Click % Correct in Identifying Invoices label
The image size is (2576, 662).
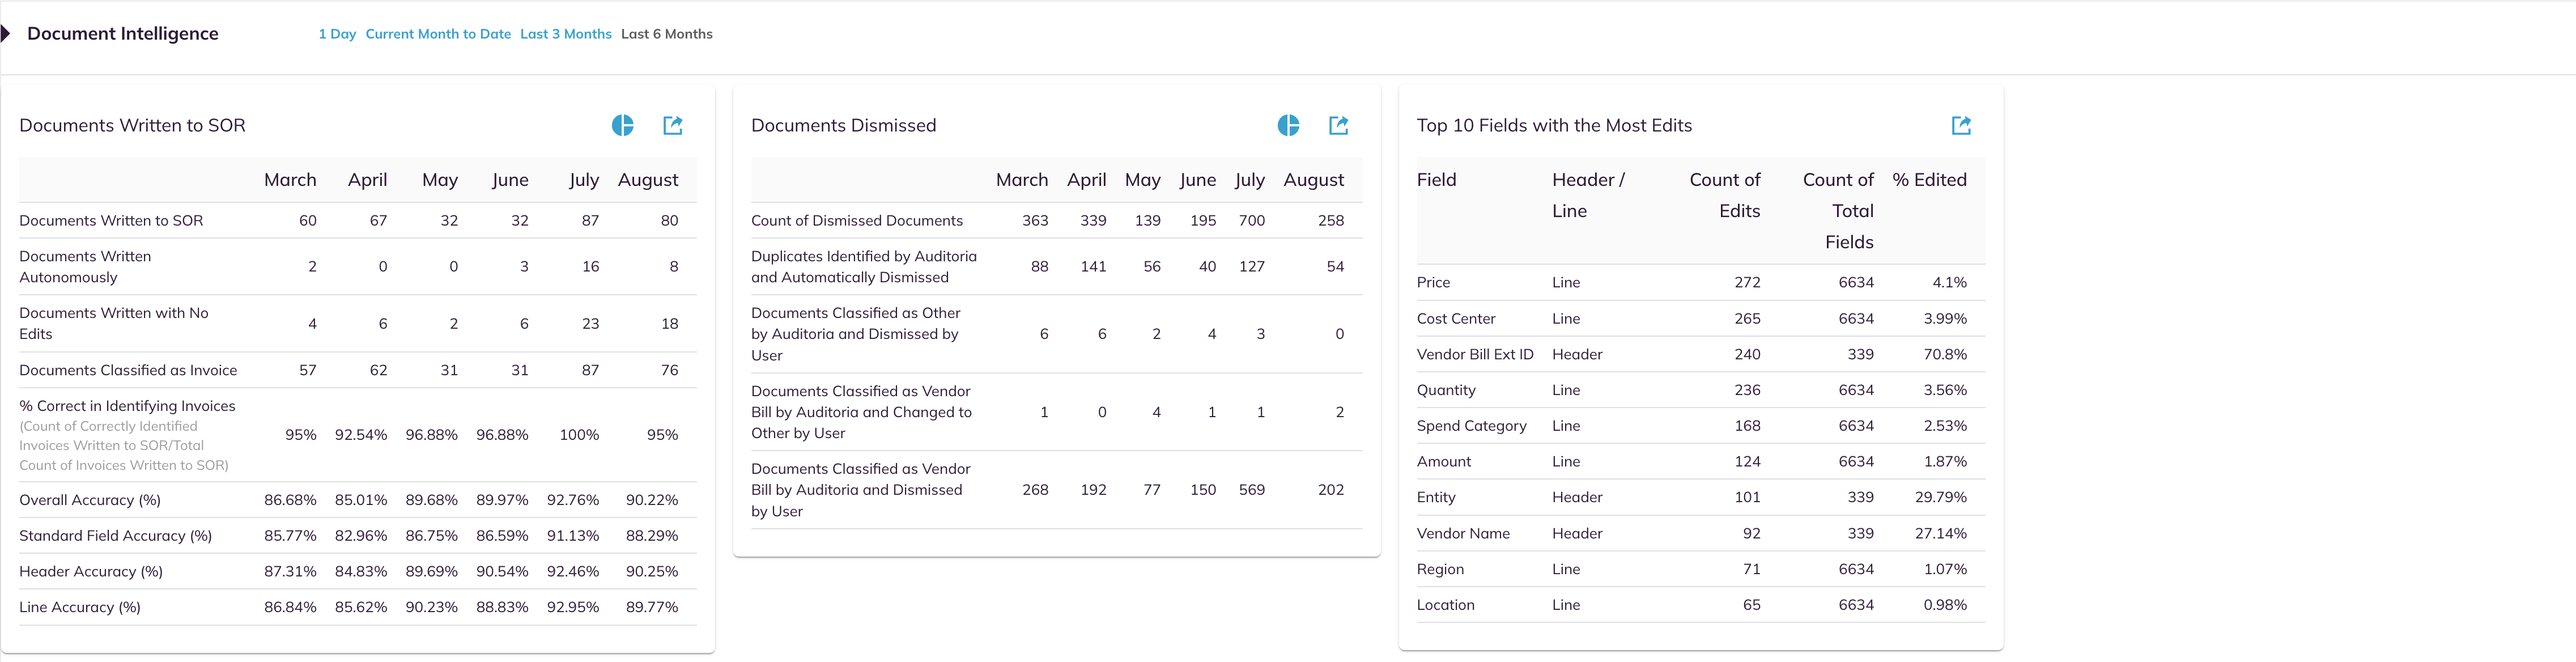click(127, 406)
